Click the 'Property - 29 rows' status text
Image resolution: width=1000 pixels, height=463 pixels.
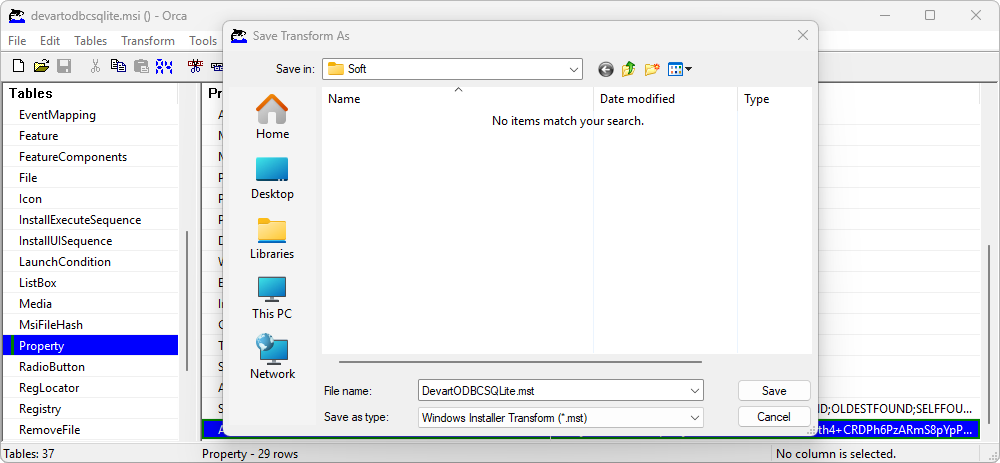249,455
